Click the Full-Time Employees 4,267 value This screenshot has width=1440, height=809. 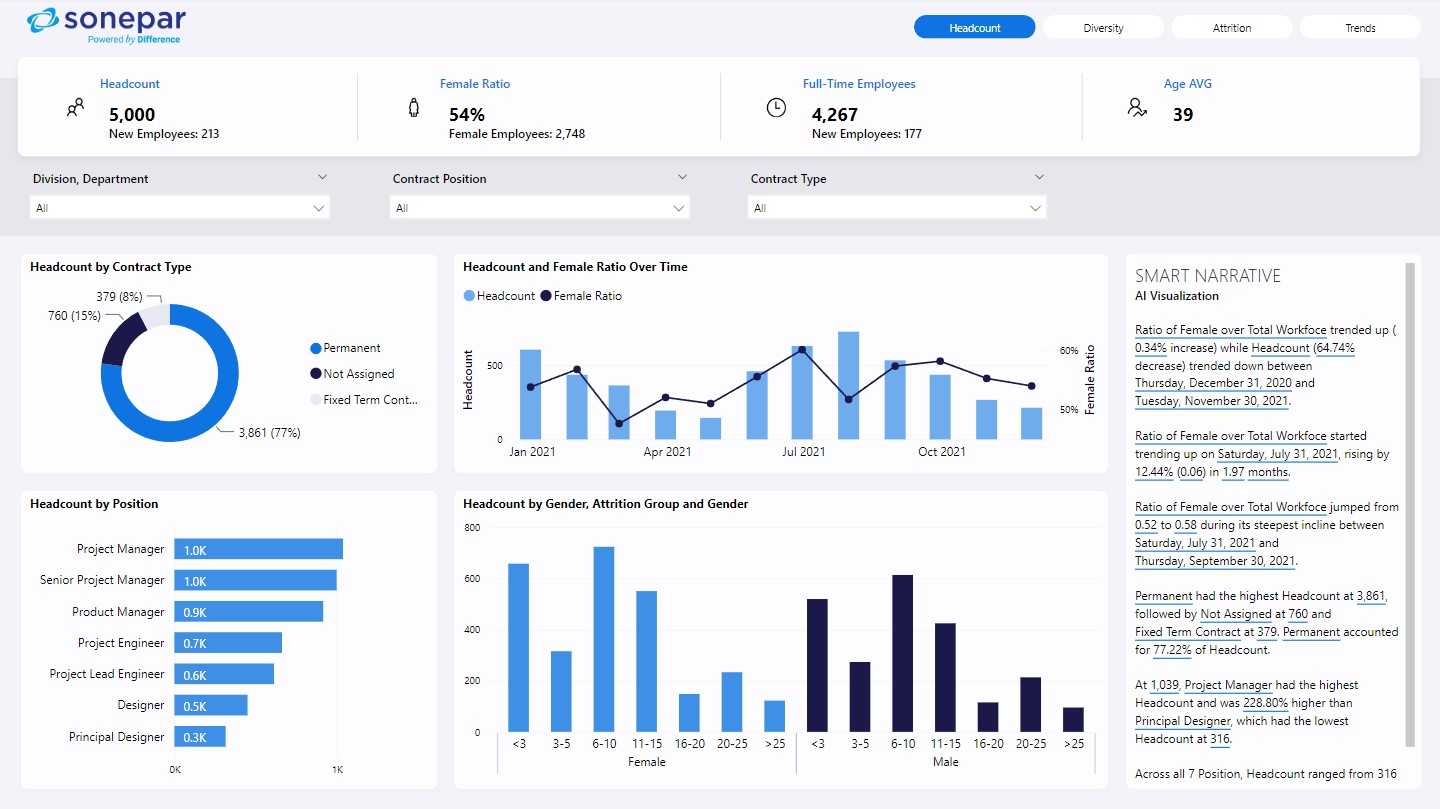pos(835,115)
